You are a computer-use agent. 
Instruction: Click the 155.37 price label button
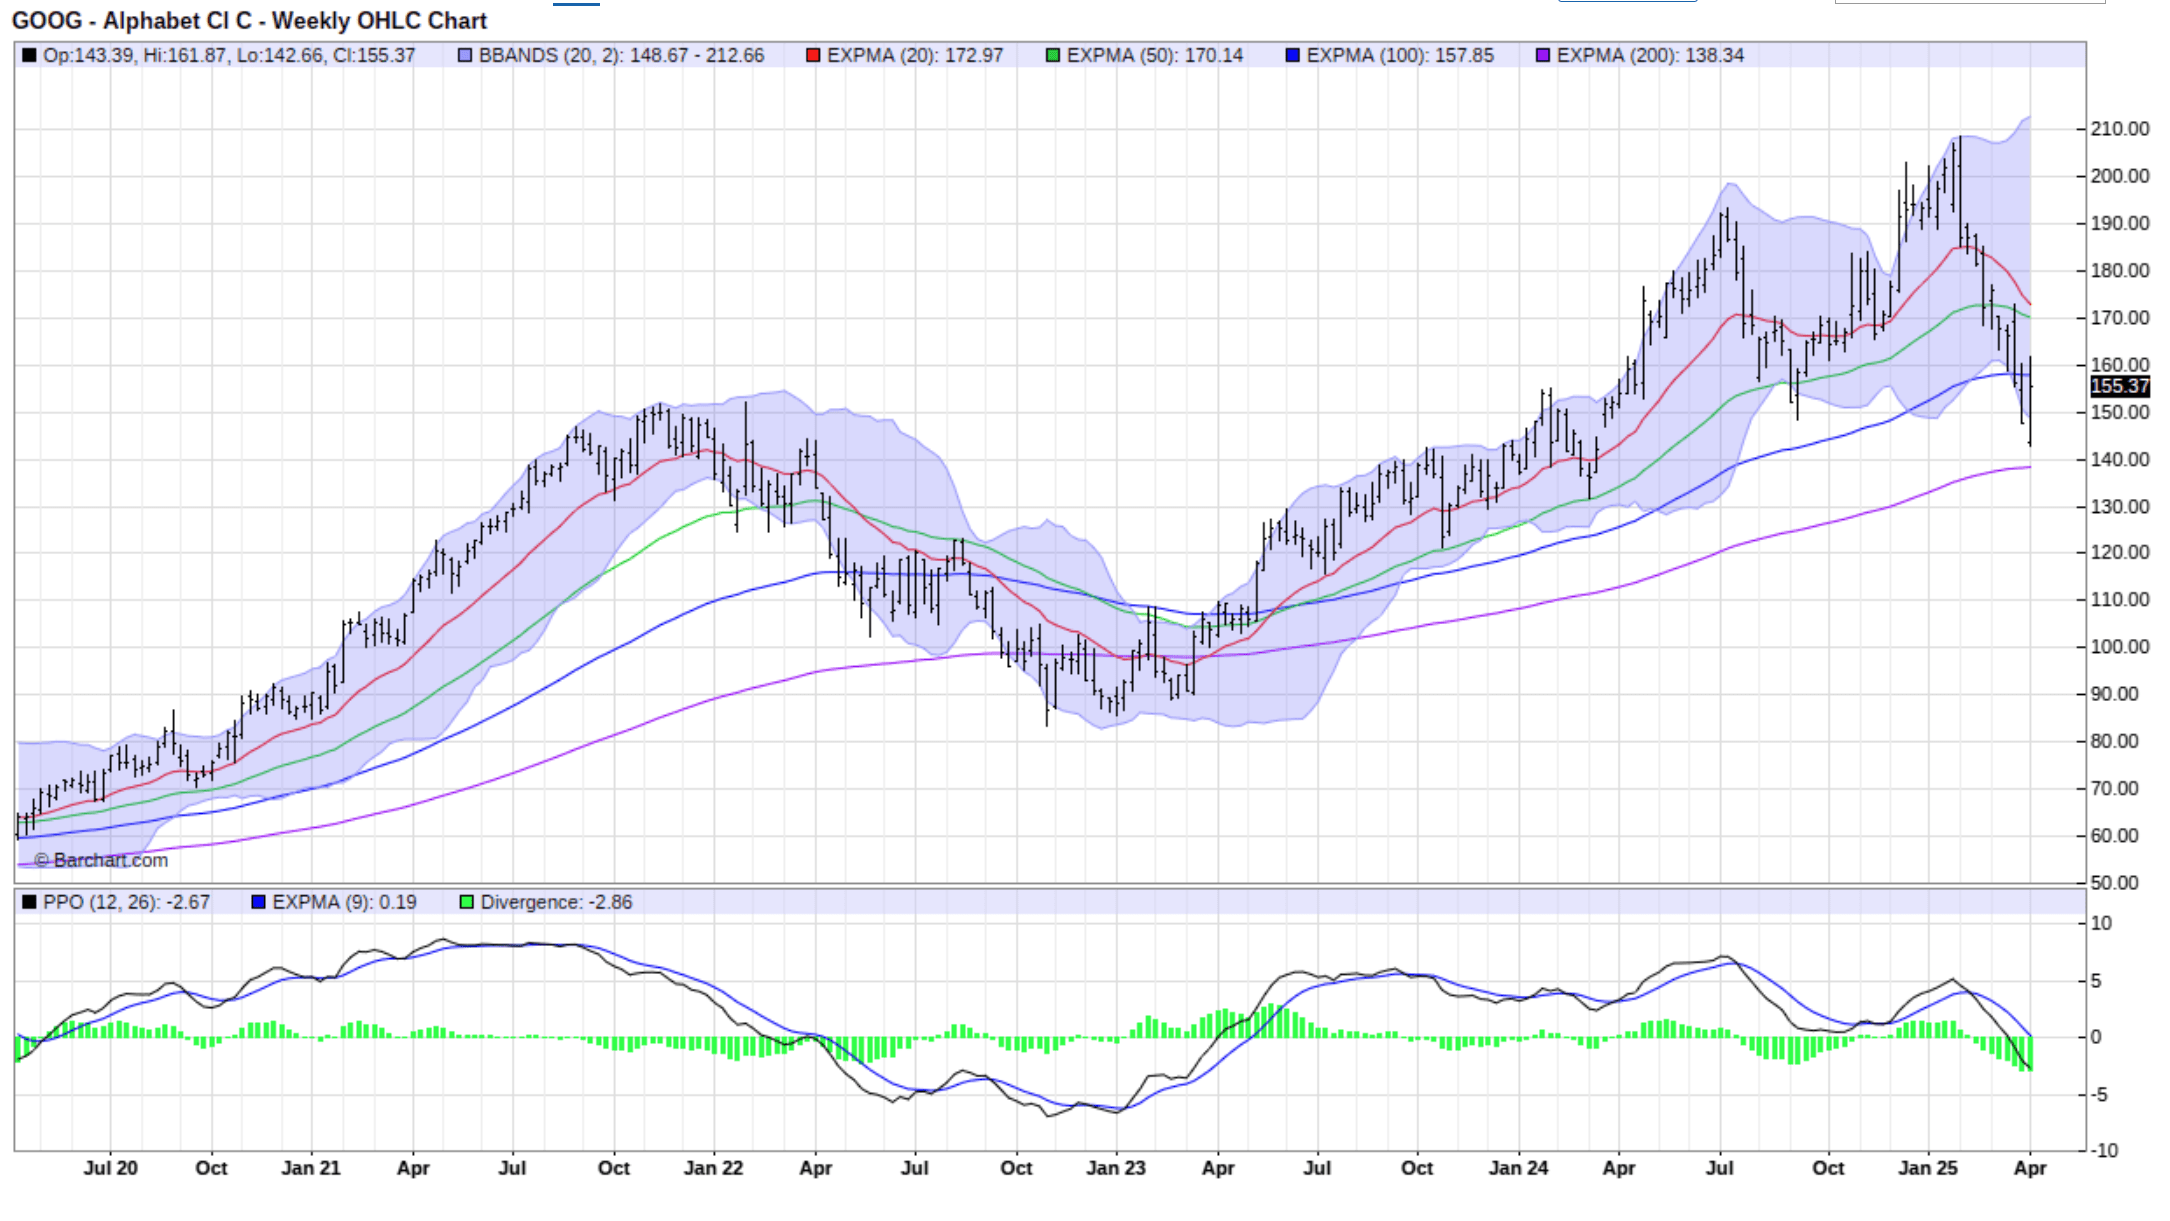point(2118,386)
